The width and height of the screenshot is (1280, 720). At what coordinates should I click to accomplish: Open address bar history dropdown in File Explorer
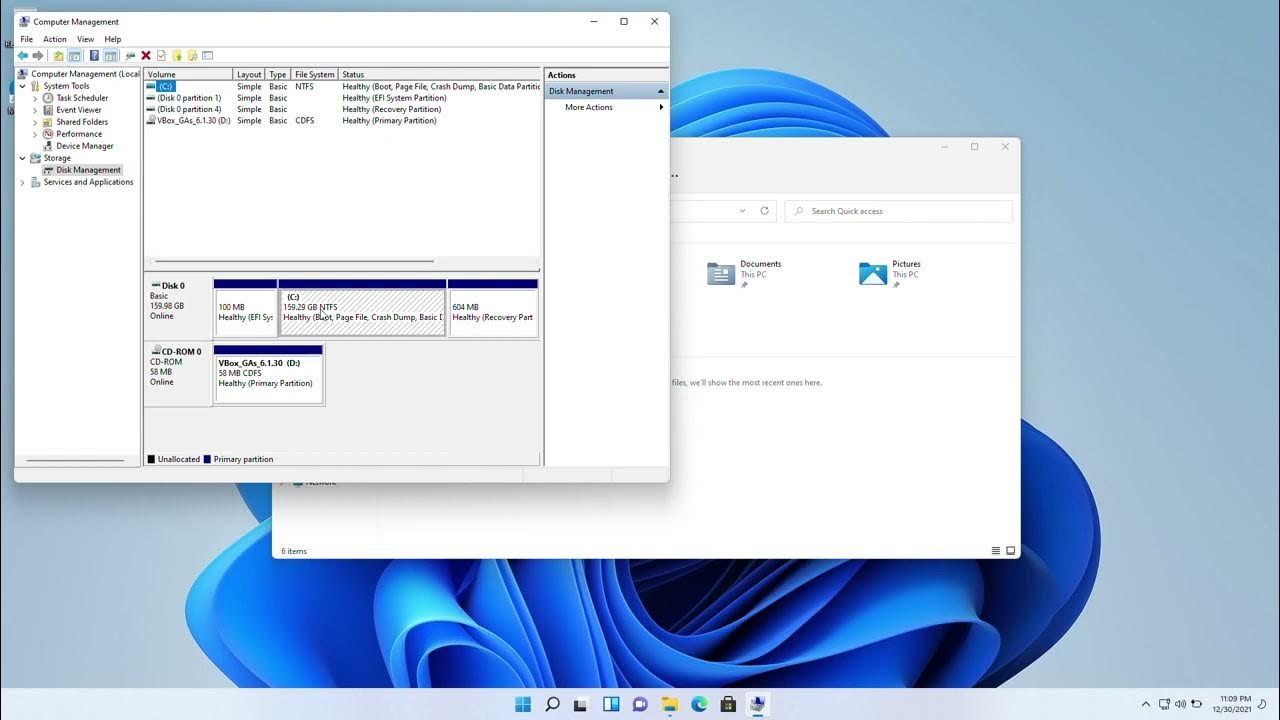tap(742, 211)
